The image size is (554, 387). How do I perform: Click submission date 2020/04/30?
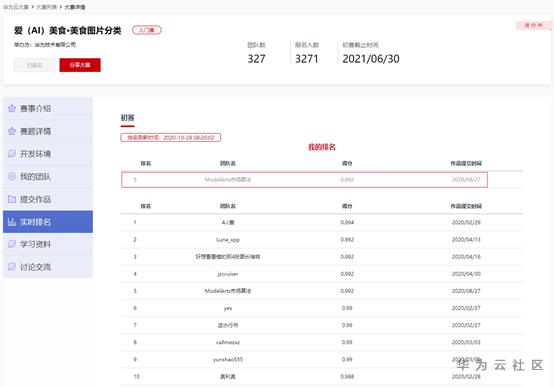click(x=466, y=274)
